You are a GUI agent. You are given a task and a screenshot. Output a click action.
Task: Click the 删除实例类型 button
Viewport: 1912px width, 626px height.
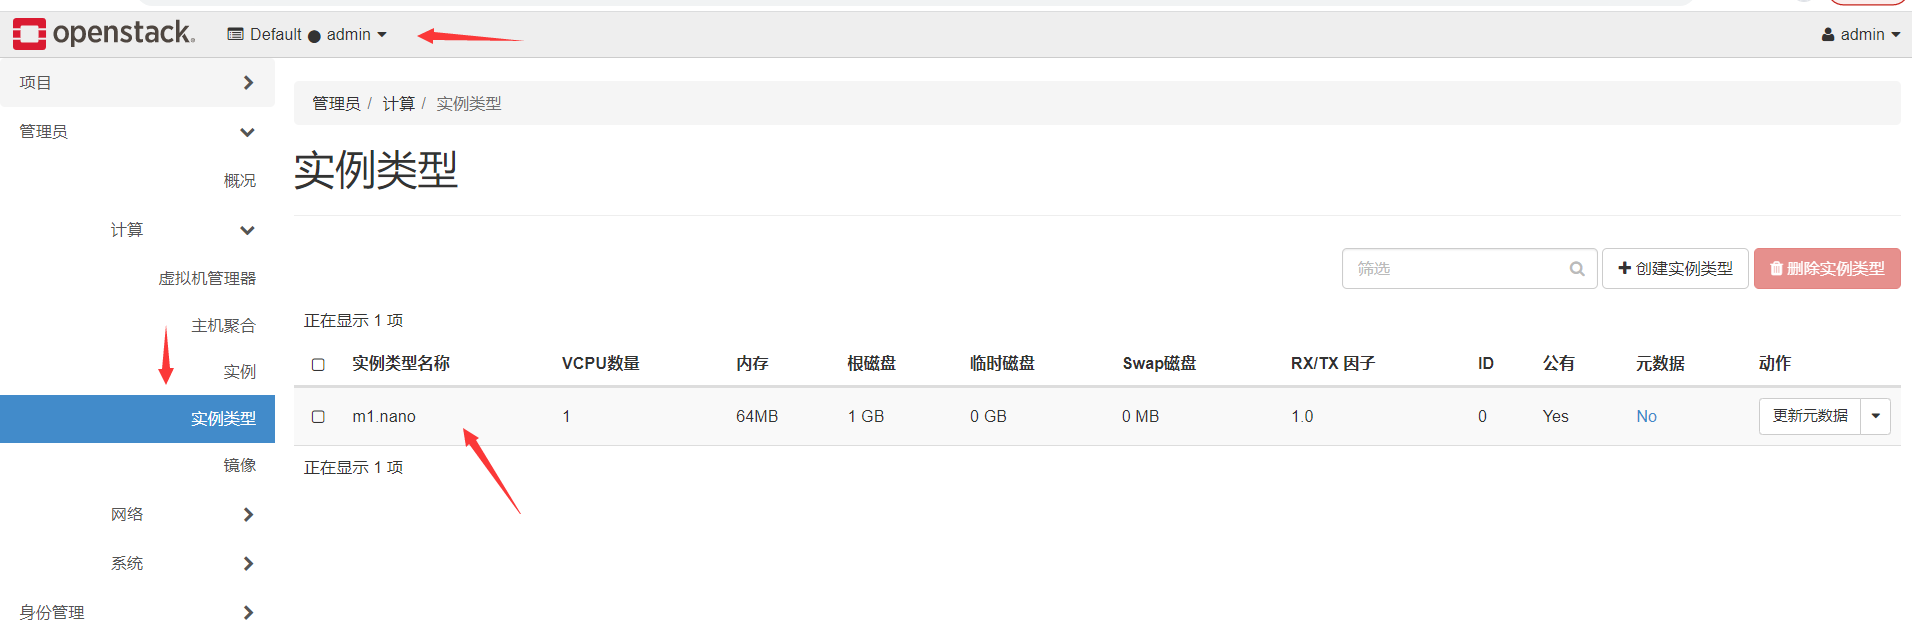pos(1827,268)
